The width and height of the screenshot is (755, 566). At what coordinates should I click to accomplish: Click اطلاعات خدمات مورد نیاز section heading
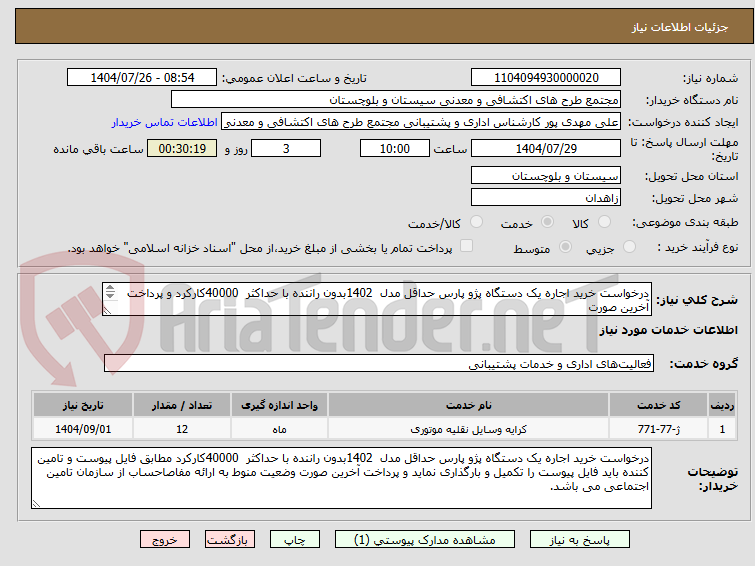tap(668, 330)
